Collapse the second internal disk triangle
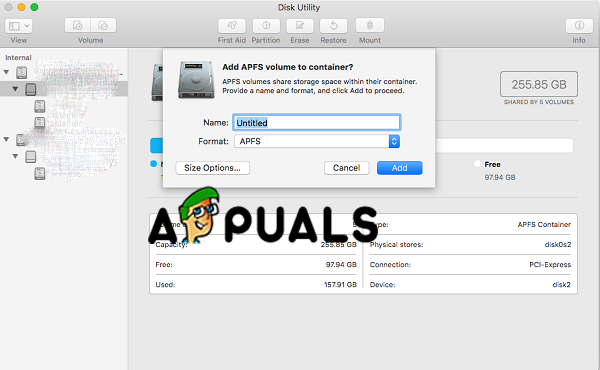Viewport: 600px width, 370px height. pos(6,139)
